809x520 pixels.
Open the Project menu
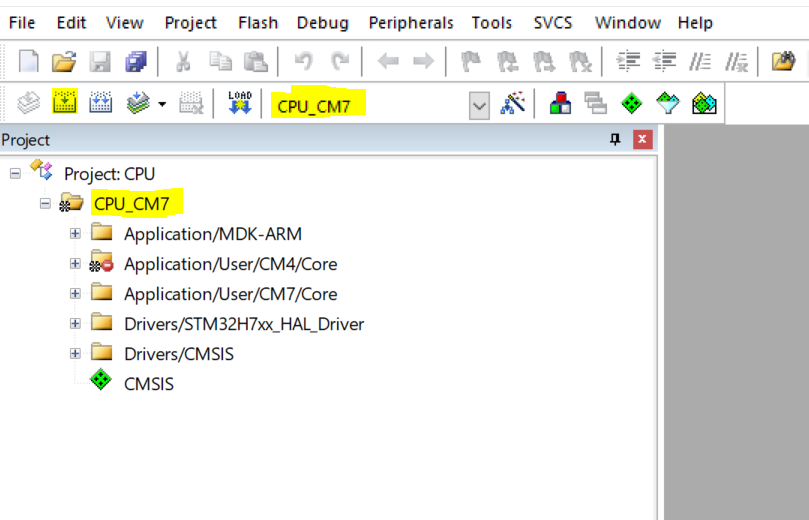click(x=190, y=23)
